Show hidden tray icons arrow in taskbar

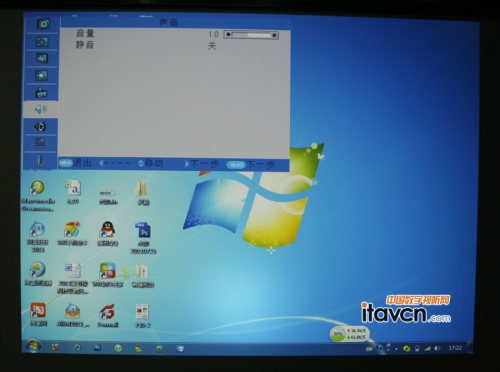click(396, 349)
